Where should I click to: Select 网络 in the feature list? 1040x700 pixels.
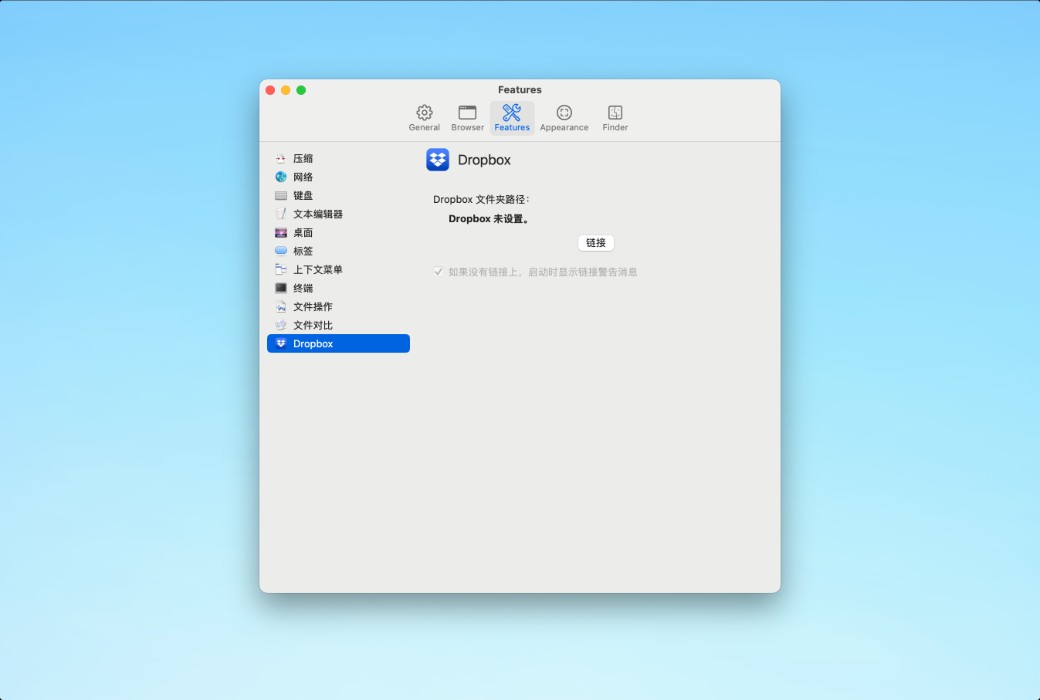click(338, 177)
